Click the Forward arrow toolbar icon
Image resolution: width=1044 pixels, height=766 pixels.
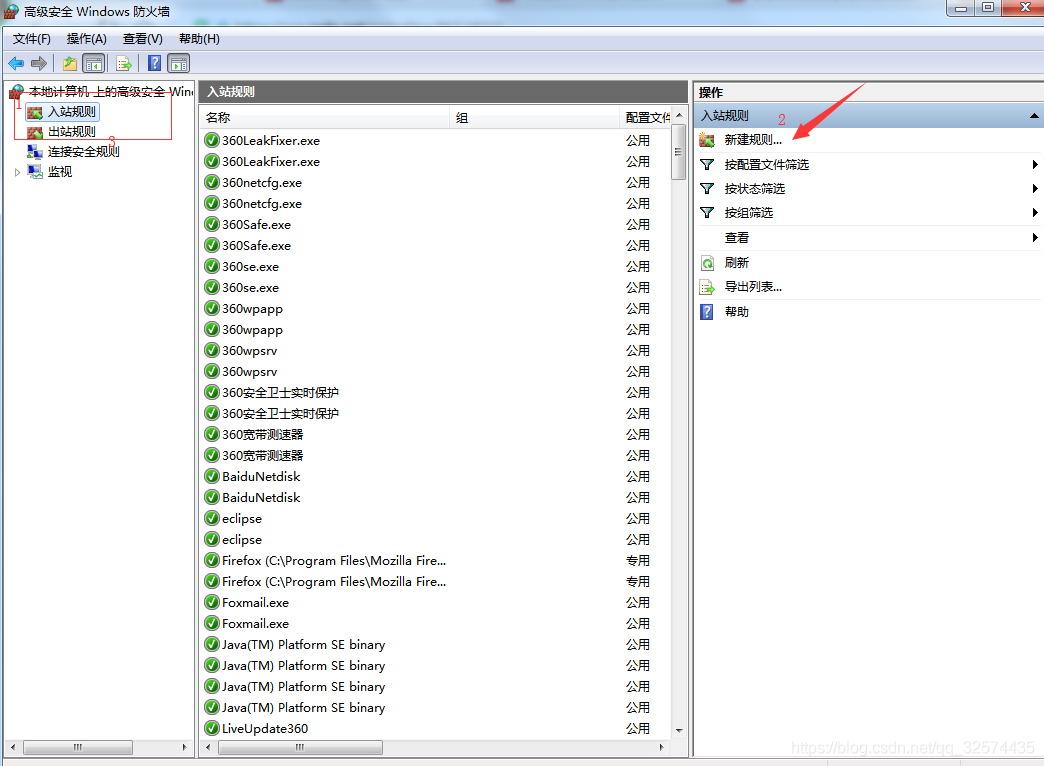[39, 63]
